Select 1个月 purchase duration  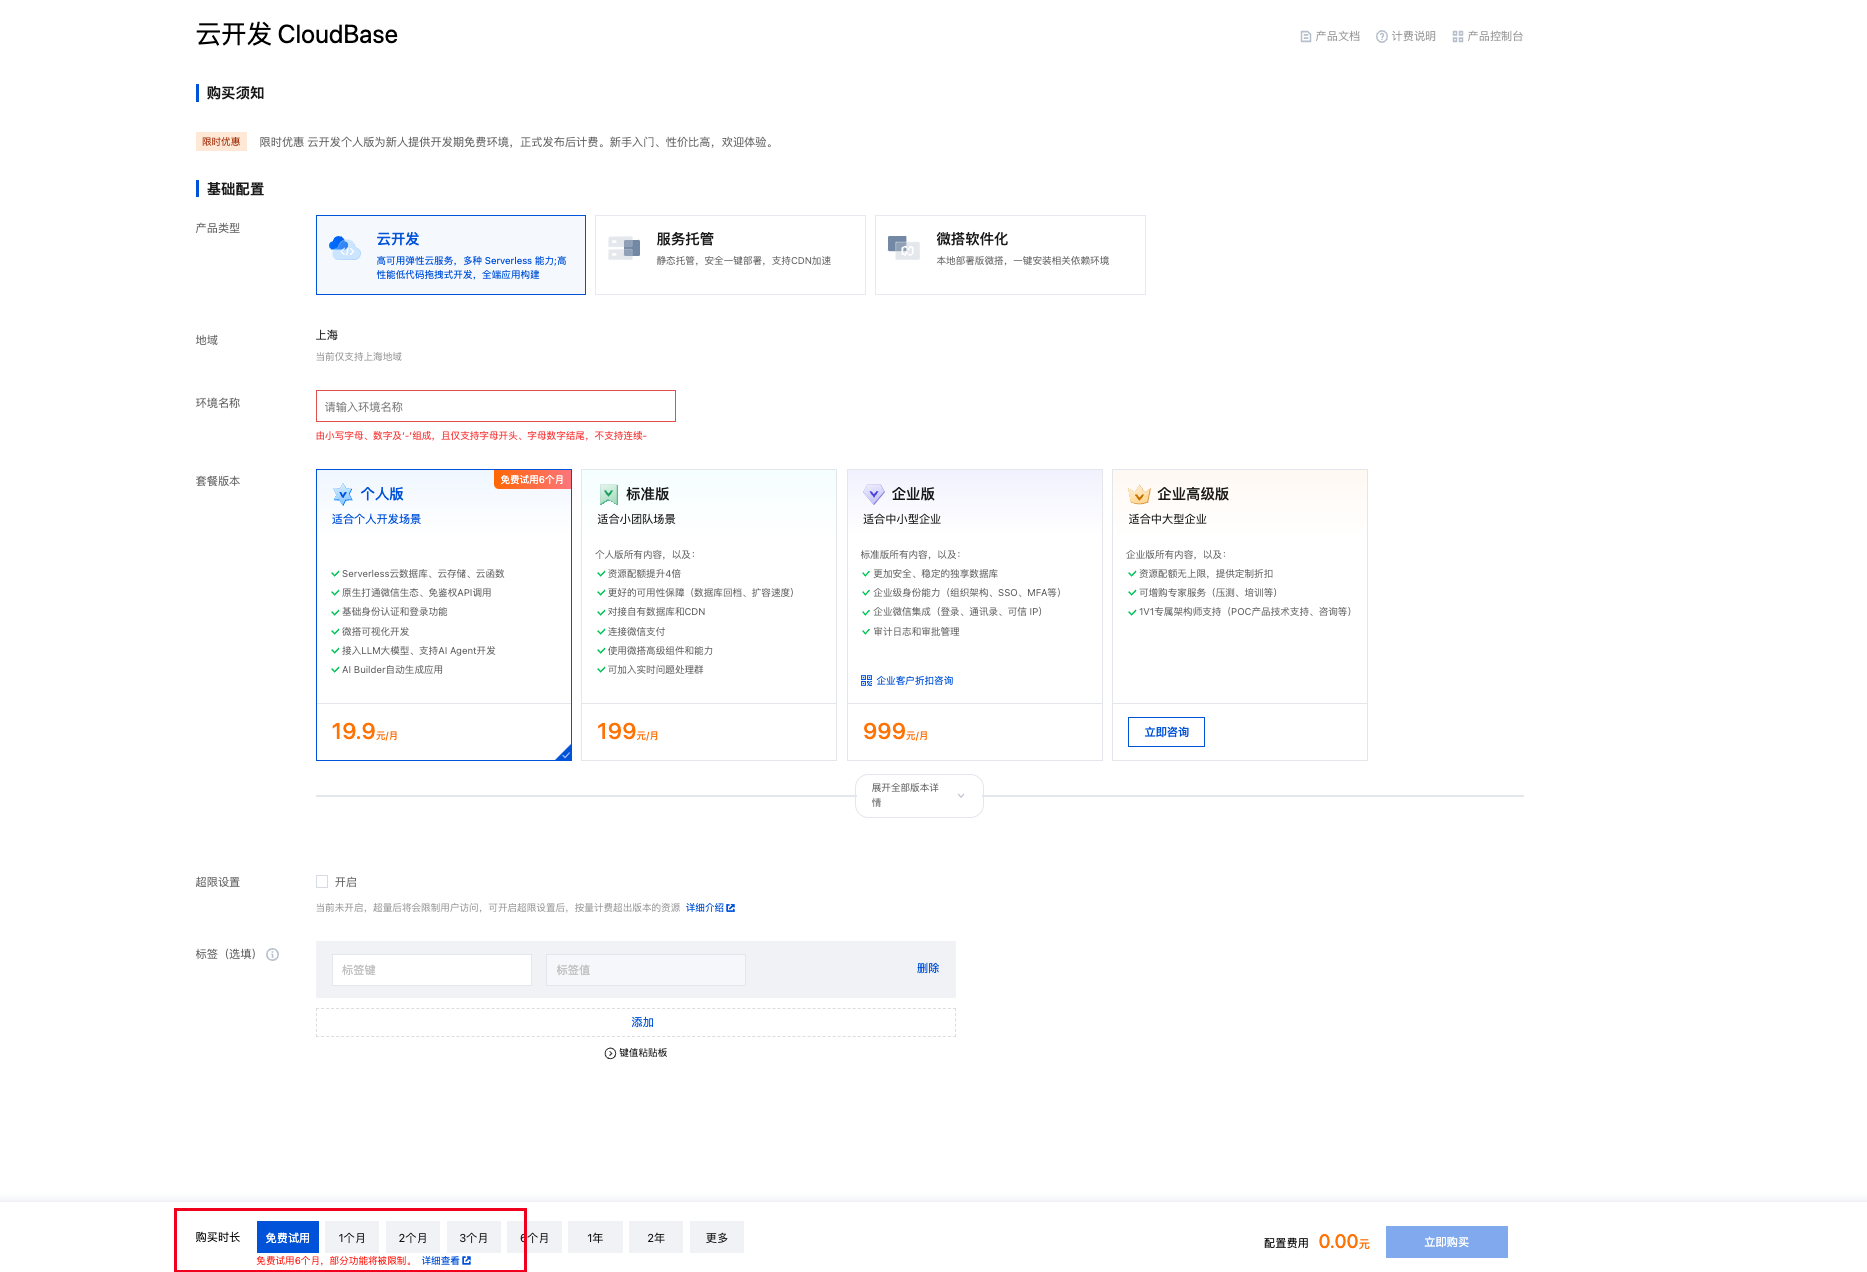[x=352, y=1237]
